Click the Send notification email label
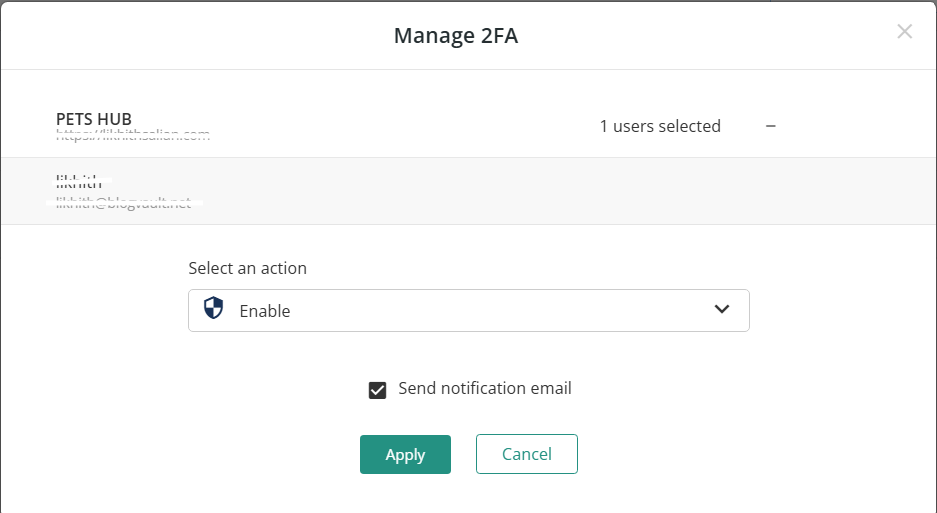The height and width of the screenshot is (513, 937). tap(485, 388)
